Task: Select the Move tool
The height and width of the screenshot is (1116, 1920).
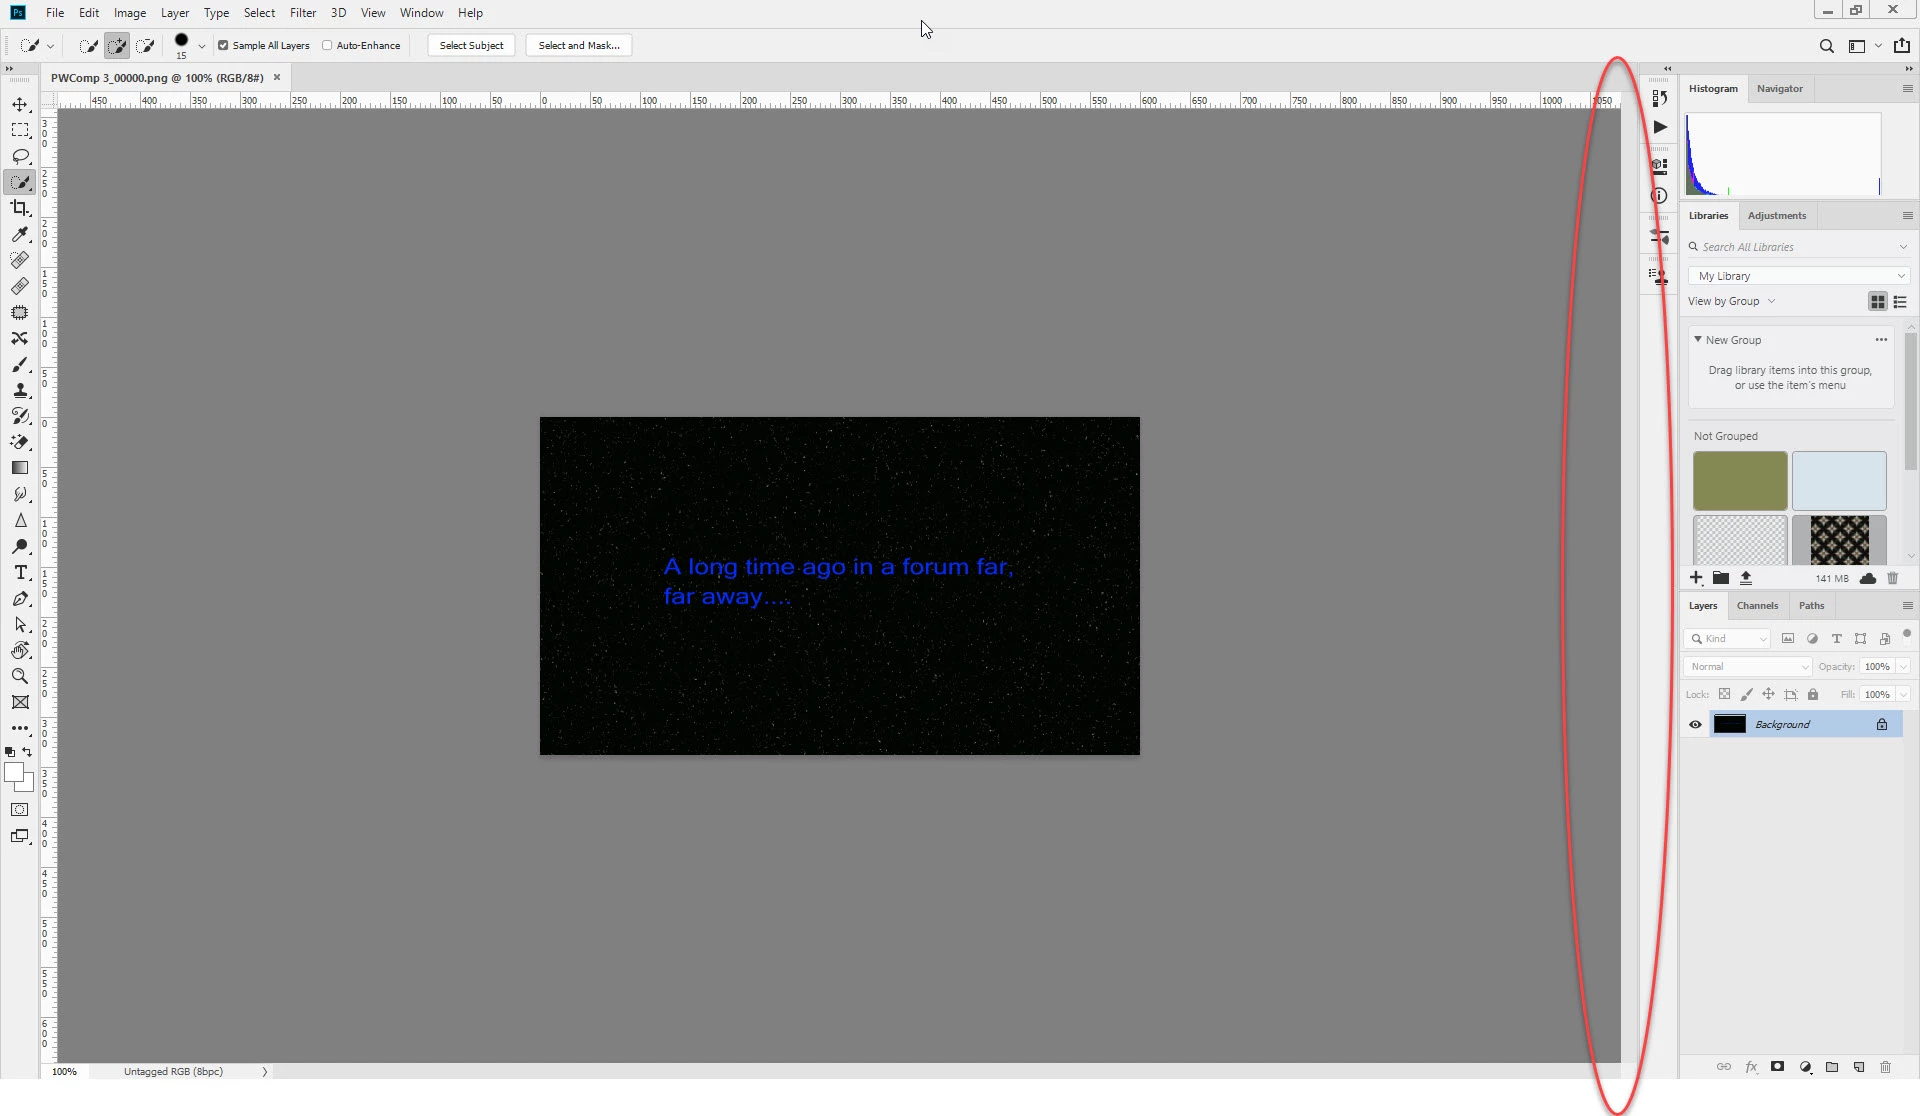Action: click(x=20, y=104)
